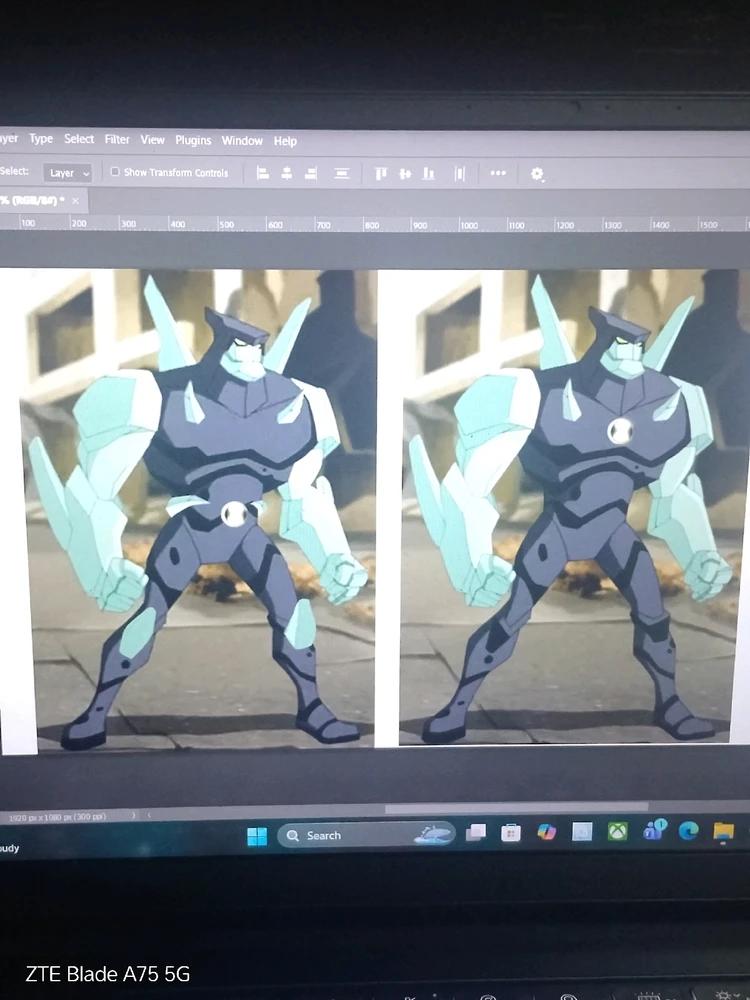
Task: Open the Xbox app from the taskbar
Action: [617, 831]
